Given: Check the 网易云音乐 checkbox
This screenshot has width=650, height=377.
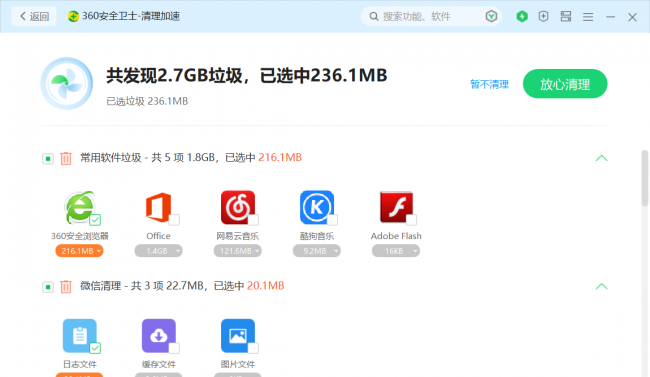Looking at the screenshot, I should pyautogui.click(x=253, y=219).
